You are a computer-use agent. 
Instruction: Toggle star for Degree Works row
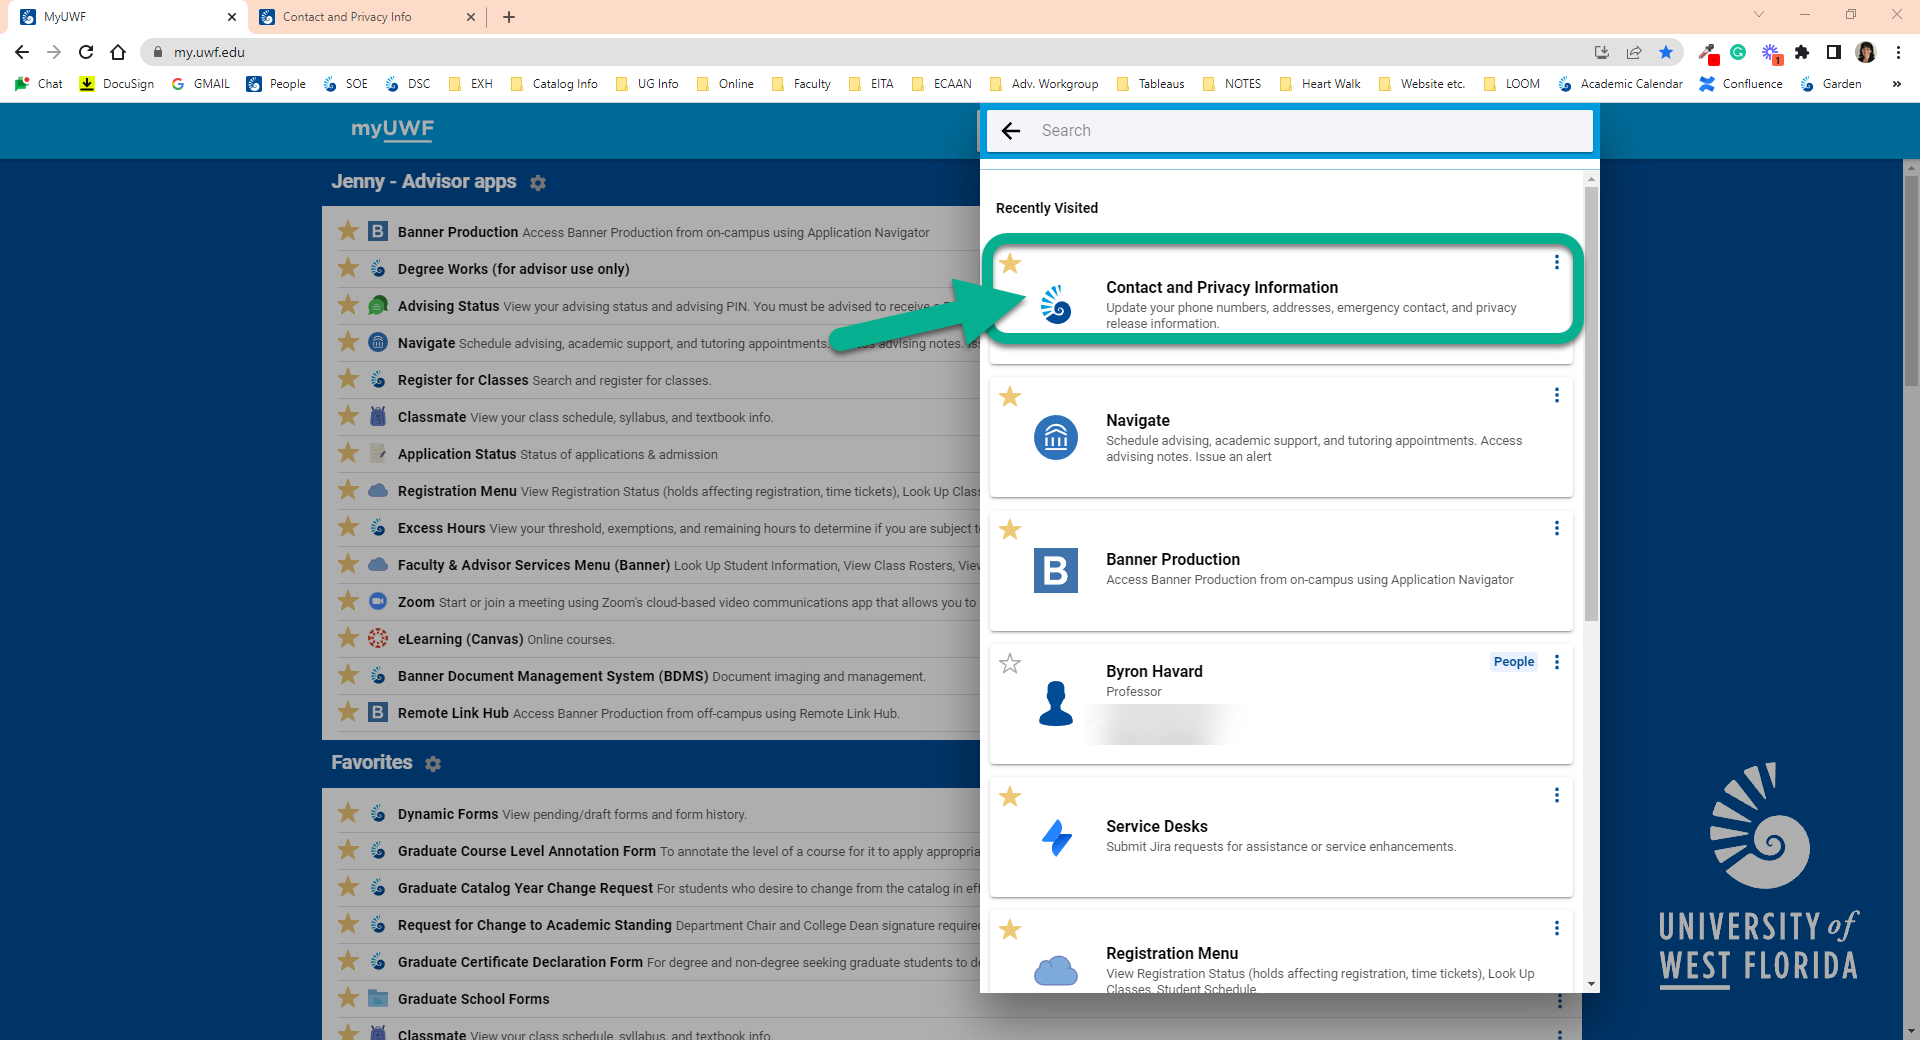point(348,268)
